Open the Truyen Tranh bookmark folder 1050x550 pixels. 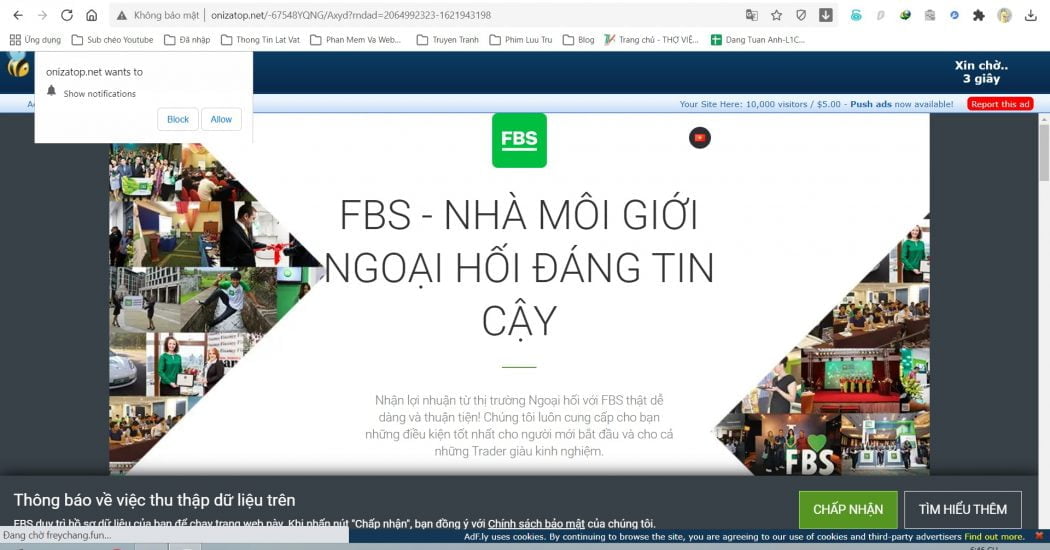tap(448, 40)
